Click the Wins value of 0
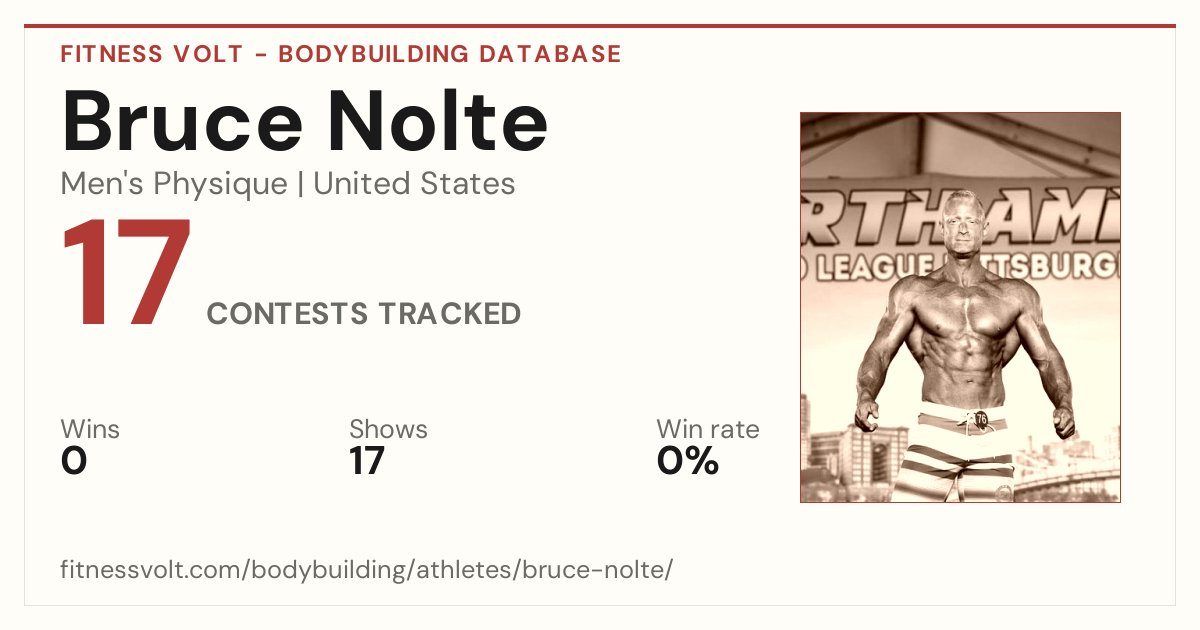 (x=74, y=461)
